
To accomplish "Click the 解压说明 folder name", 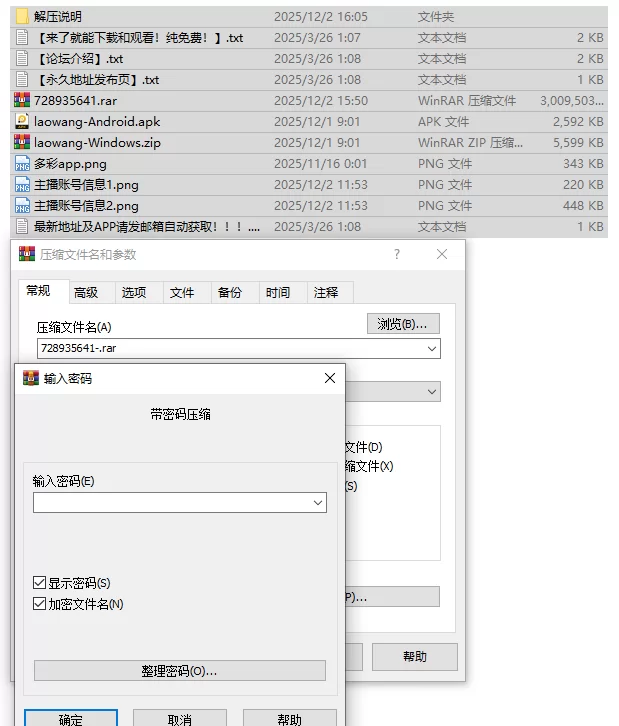I will 58,17.
